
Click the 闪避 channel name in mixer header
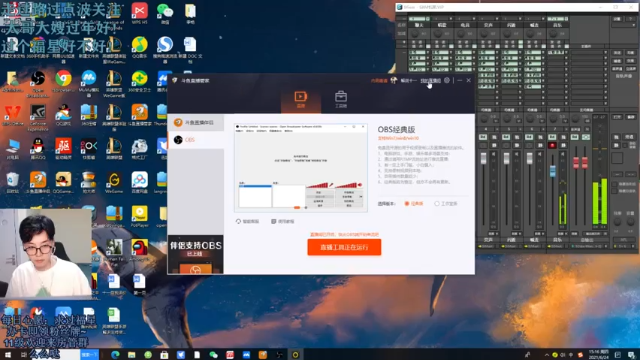pos(511,25)
